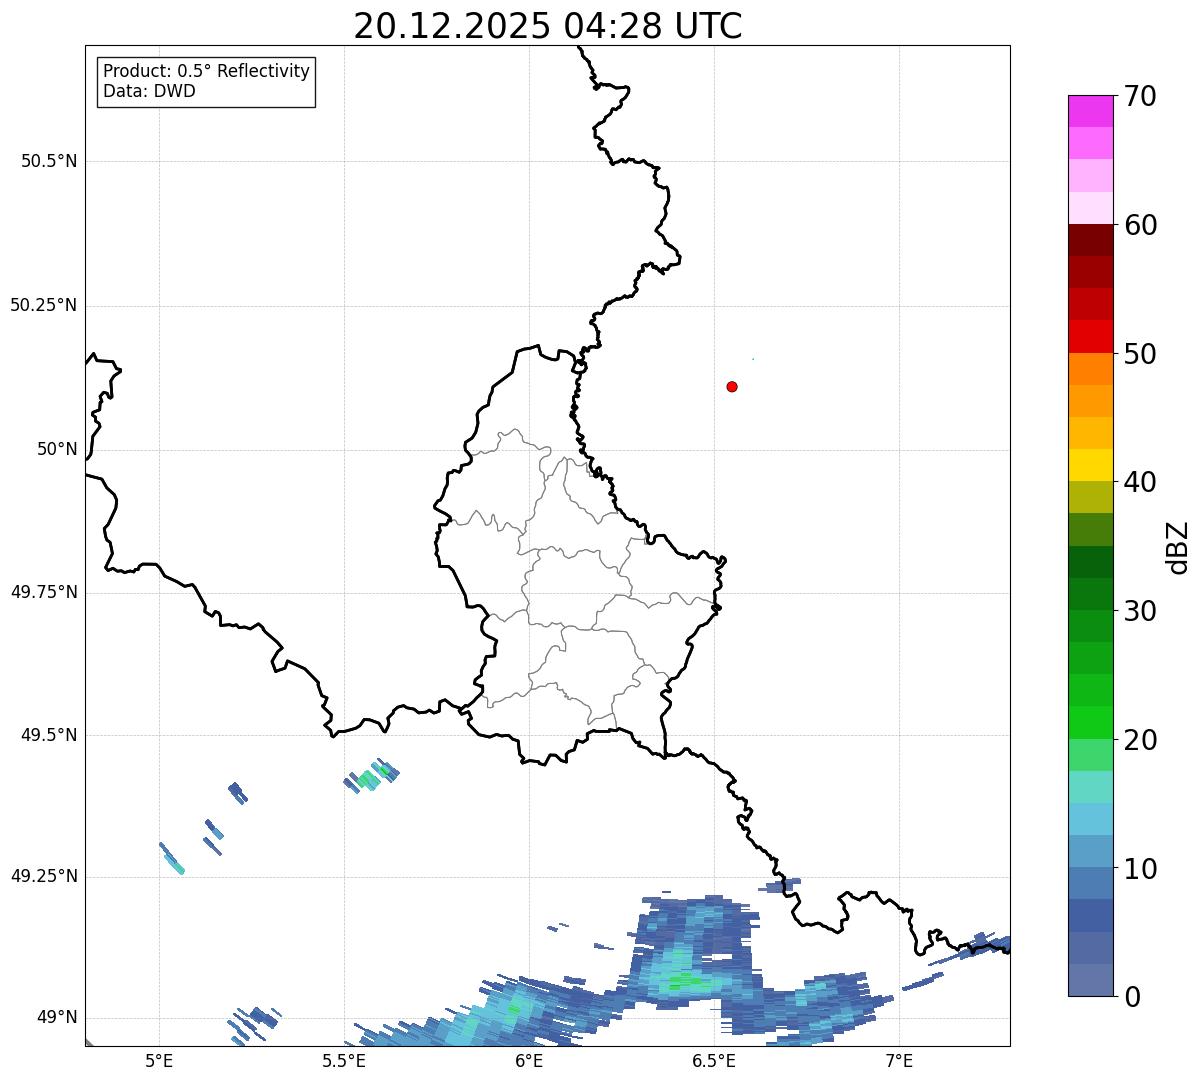Screen dimensions: 1202x1081
Task: Click the 6°E longitude label
Action: 529,1061
